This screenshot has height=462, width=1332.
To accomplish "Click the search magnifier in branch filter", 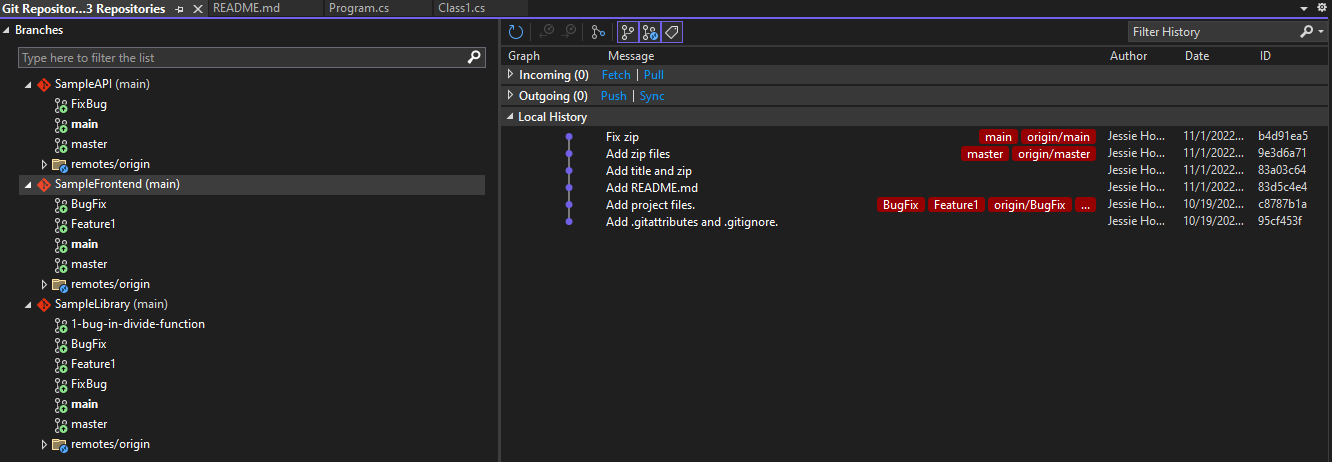I will tap(475, 58).
